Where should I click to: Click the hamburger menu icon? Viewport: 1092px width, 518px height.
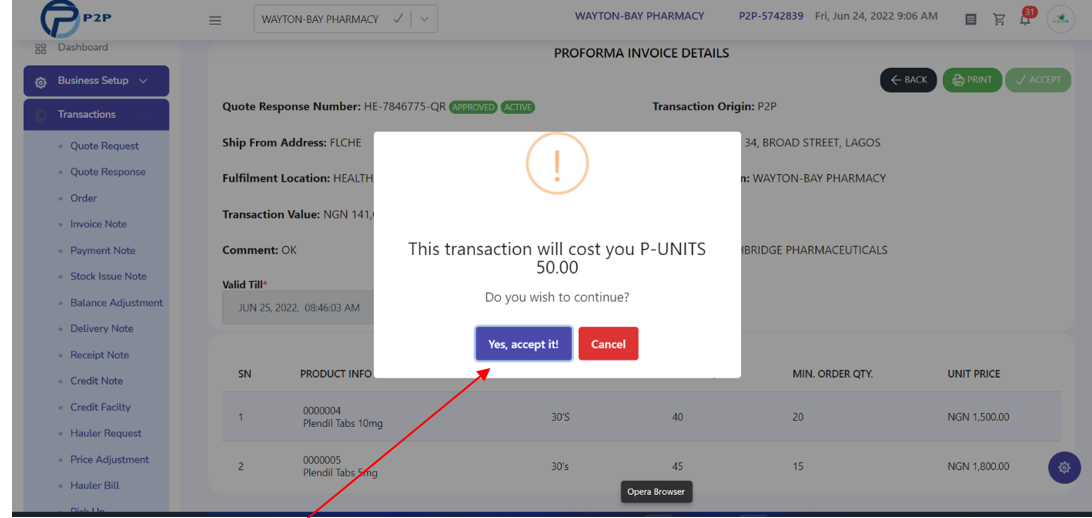(215, 20)
